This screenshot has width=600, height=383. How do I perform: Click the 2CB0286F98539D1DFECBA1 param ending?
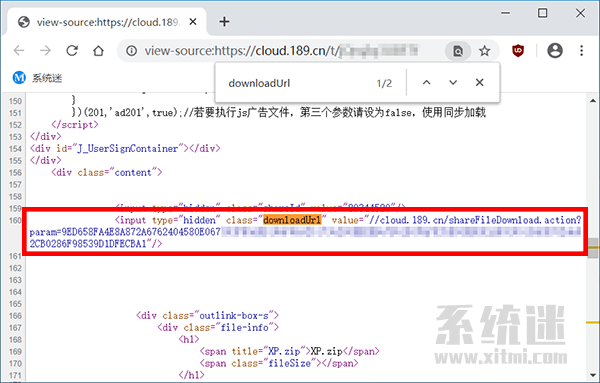coord(88,244)
